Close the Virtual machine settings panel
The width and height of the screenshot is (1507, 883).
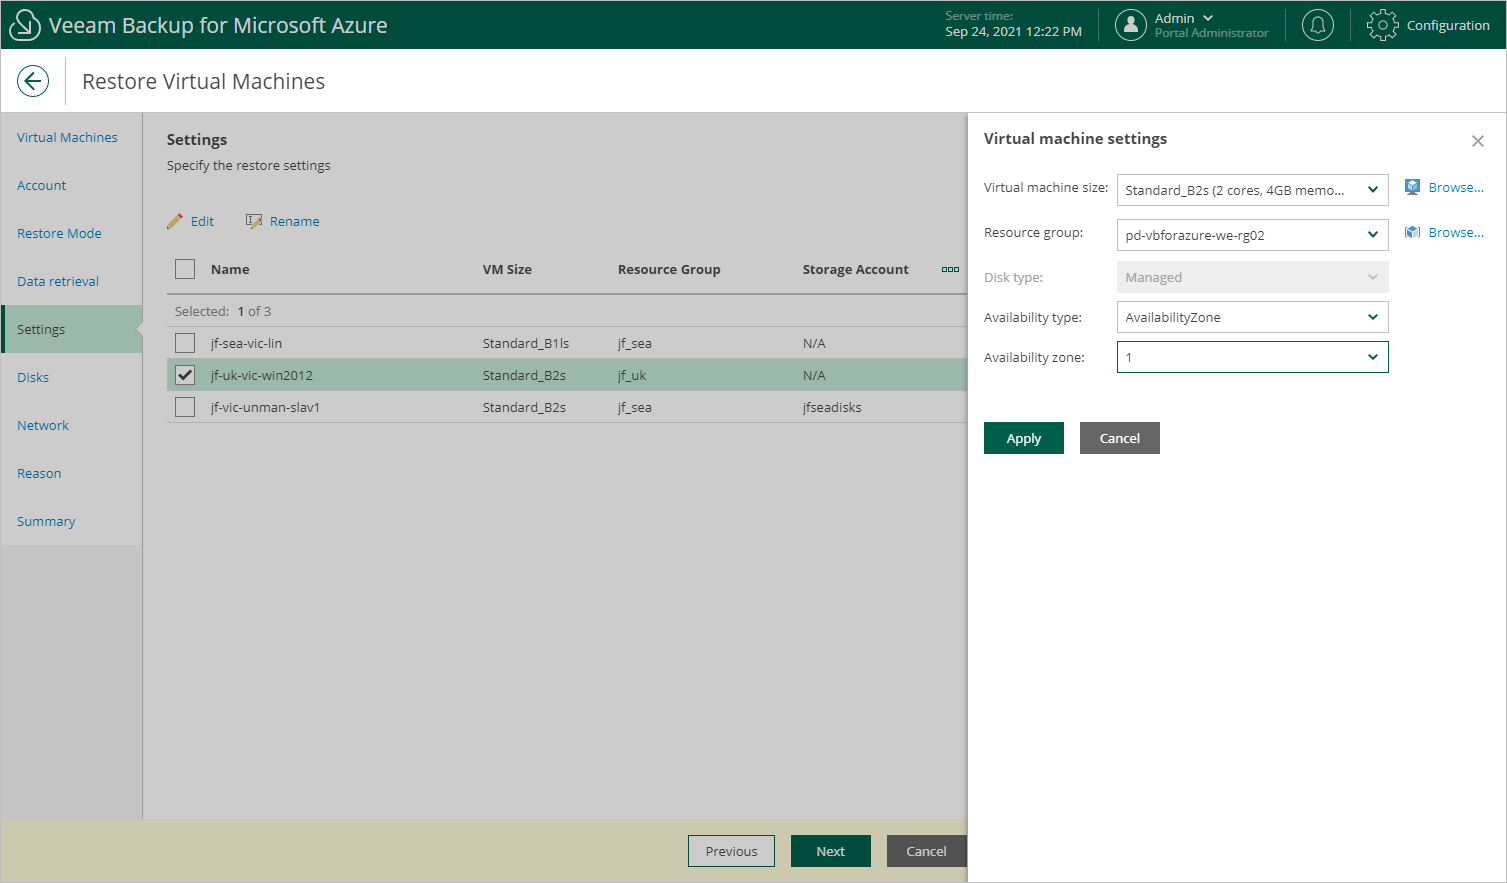point(1478,141)
